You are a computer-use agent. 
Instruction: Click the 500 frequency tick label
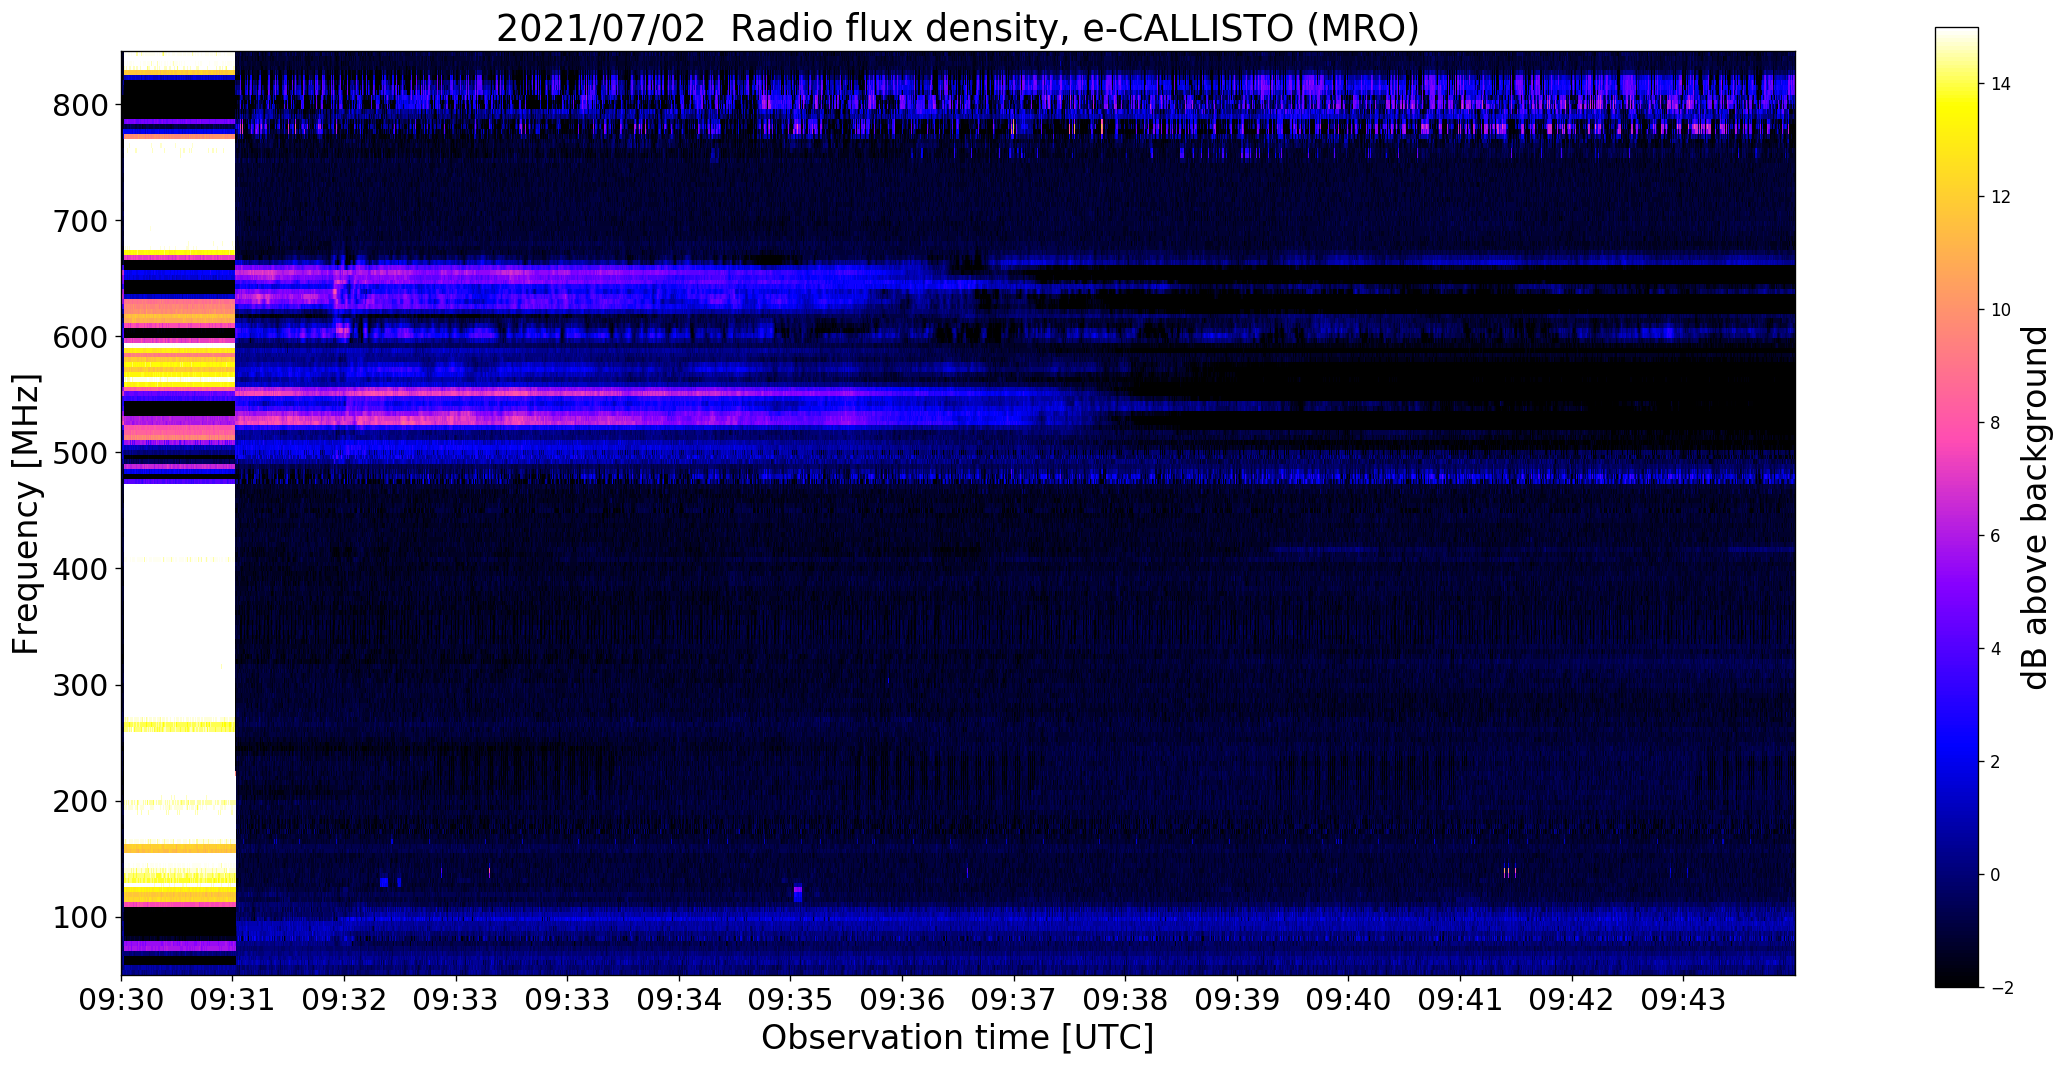pyautogui.click(x=80, y=453)
